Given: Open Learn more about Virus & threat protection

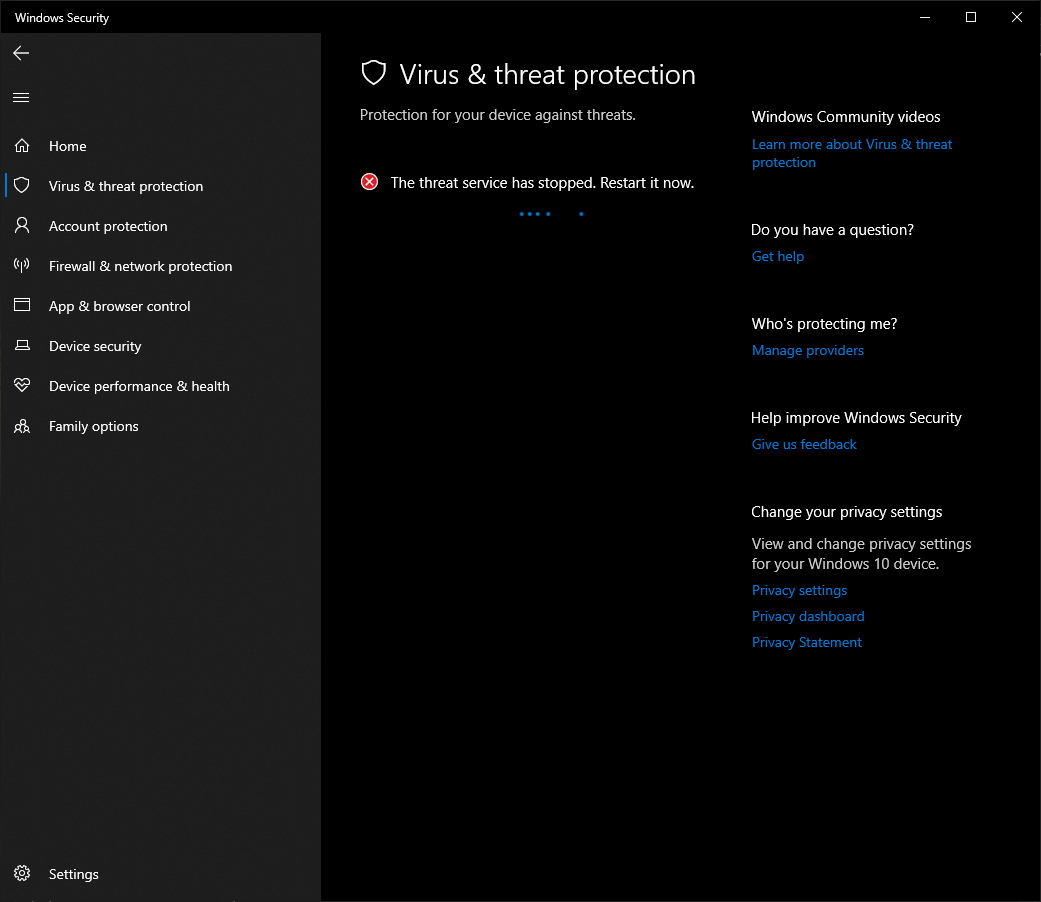Looking at the screenshot, I should pyautogui.click(x=852, y=153).
